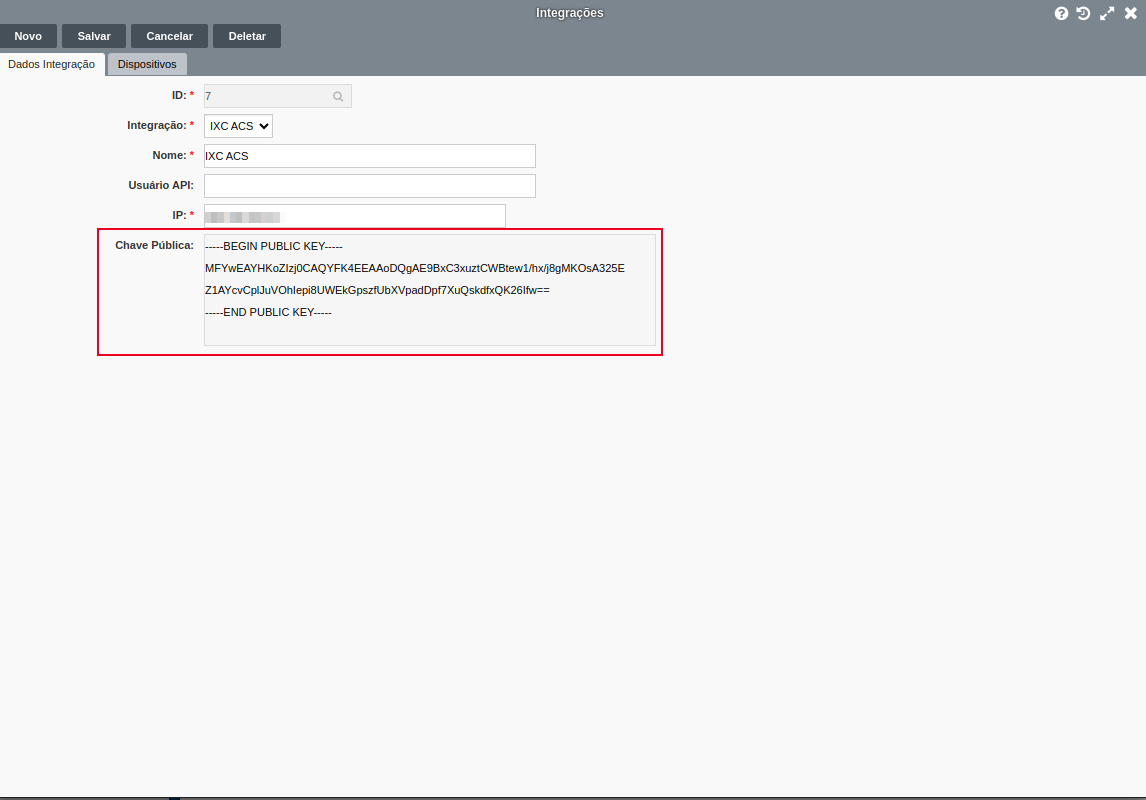Click the Salvar button
Image resolution: width=1146 pixels, height=800 pixels.
tap(94, 36)
